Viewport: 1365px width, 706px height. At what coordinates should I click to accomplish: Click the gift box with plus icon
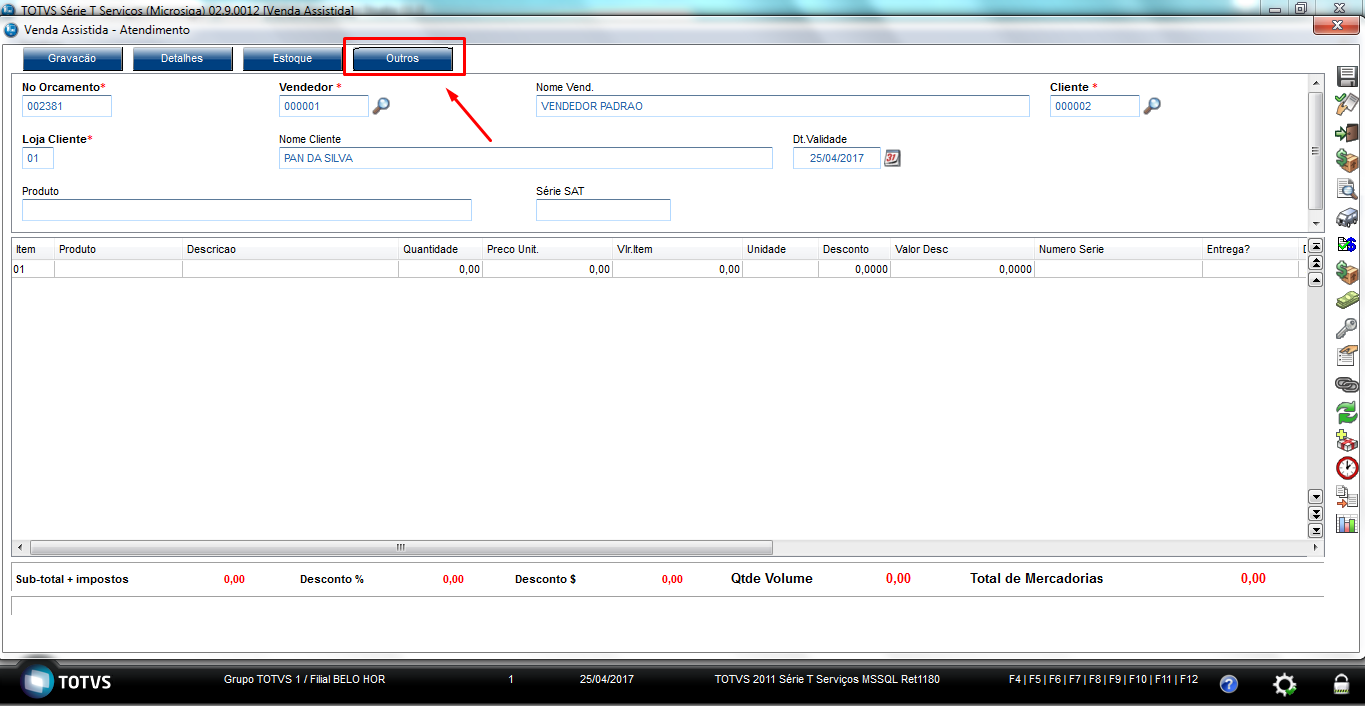click(1347, 440)
